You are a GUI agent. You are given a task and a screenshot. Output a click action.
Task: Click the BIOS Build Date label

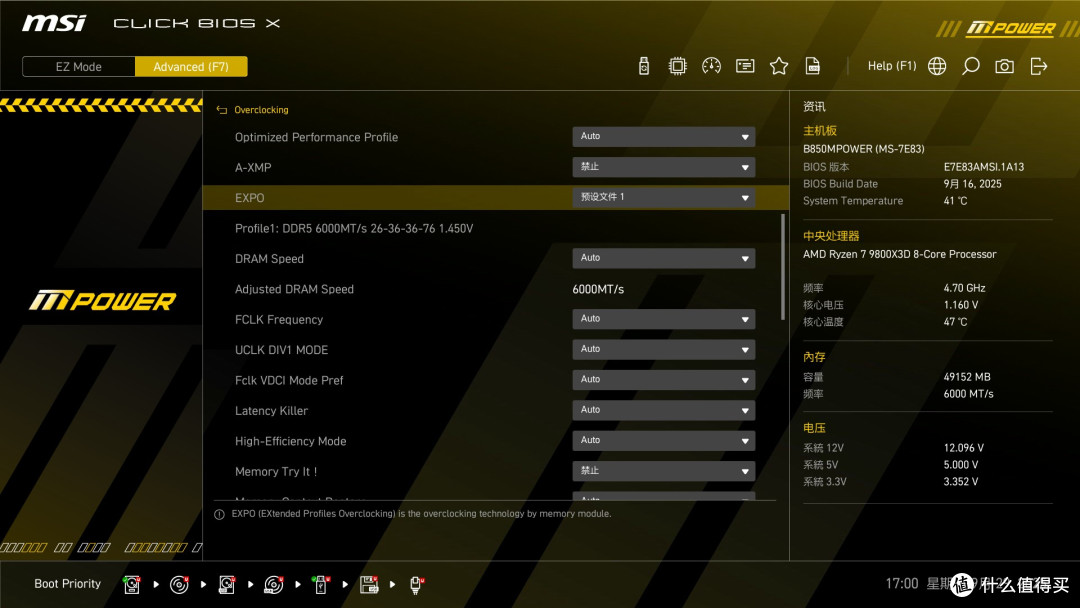click(x=840, y=184)
